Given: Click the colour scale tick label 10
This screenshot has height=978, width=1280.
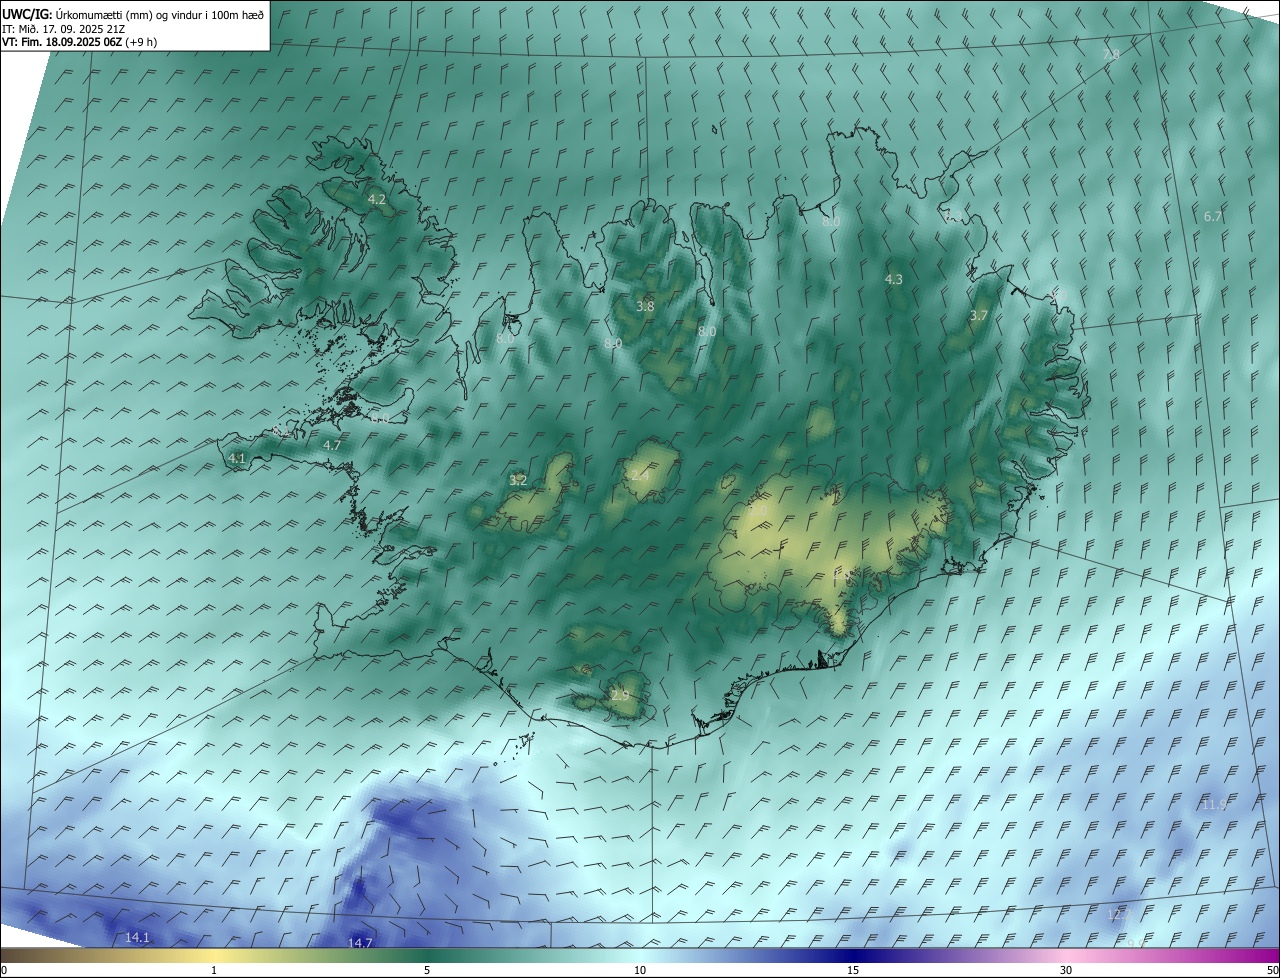Looking at the screenshot, I should click(x=640, y=970).
